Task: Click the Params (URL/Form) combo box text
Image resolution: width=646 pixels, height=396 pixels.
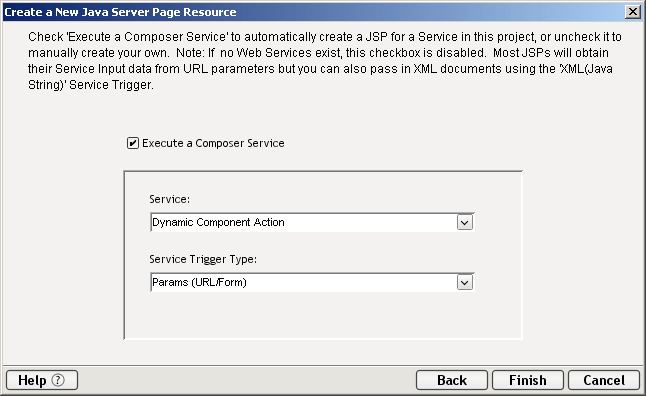Action: (x=199, y=282)
